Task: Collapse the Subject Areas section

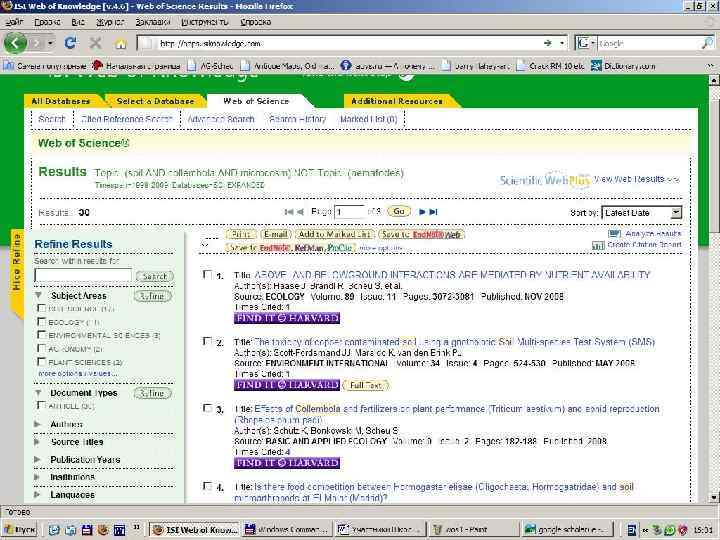Action: pos(39,295)
